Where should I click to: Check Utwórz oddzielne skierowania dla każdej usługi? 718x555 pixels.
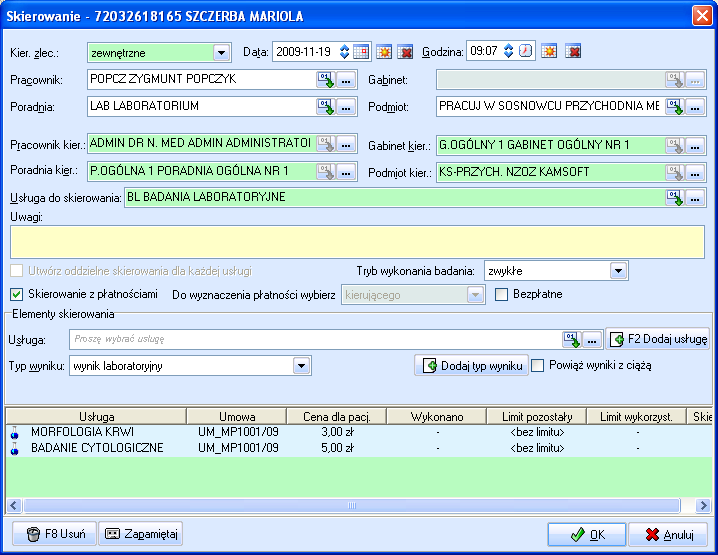16,271
